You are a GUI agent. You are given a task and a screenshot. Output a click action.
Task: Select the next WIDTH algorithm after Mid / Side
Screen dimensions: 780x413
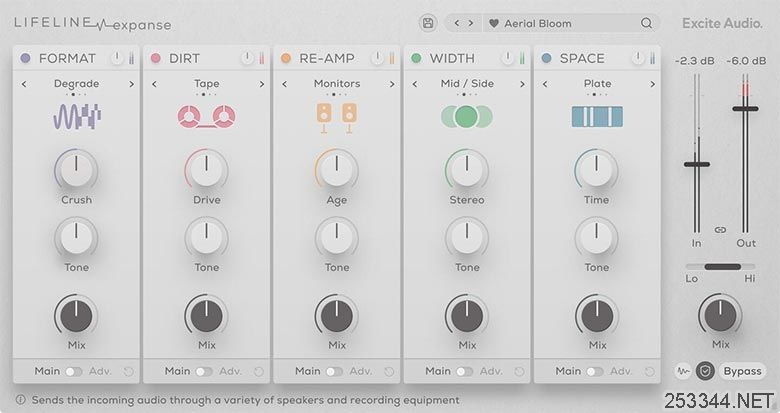click(522, 84)
